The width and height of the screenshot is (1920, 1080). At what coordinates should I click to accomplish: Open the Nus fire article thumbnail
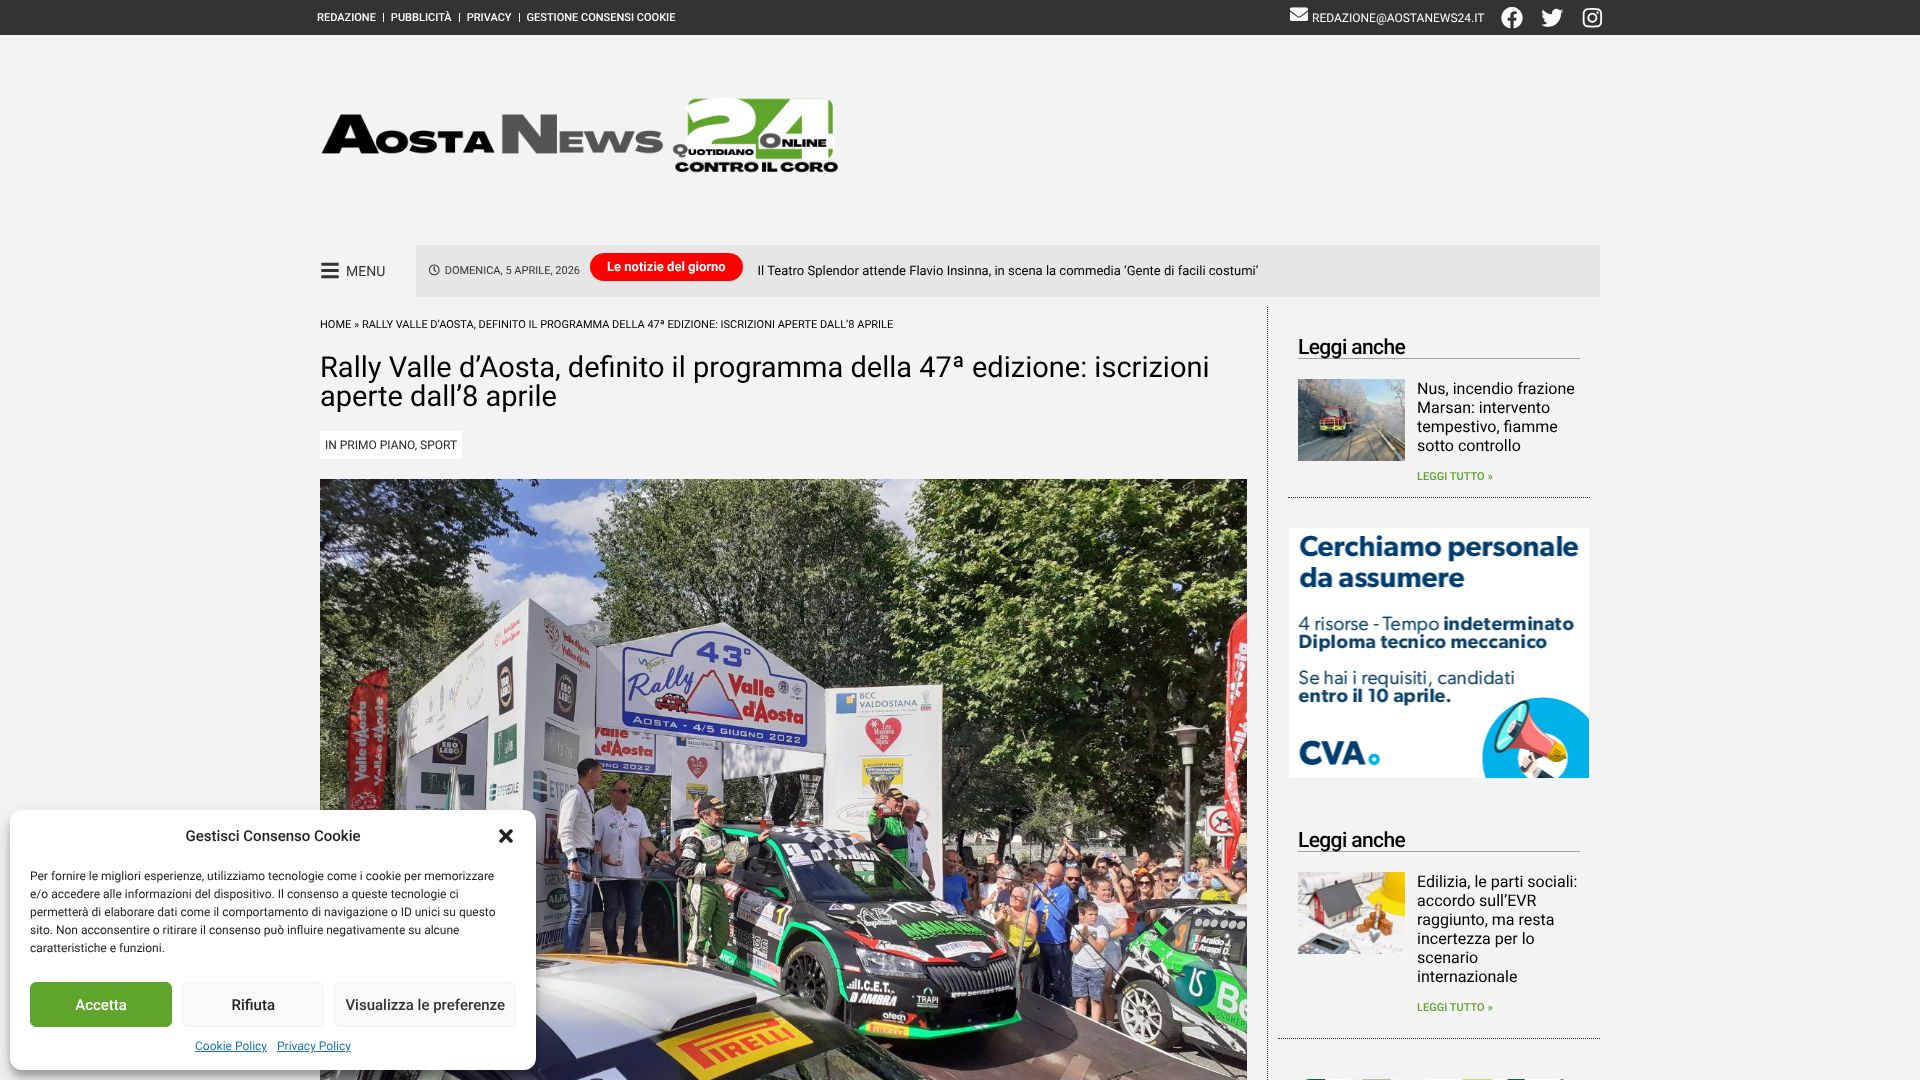[1350, 419]
